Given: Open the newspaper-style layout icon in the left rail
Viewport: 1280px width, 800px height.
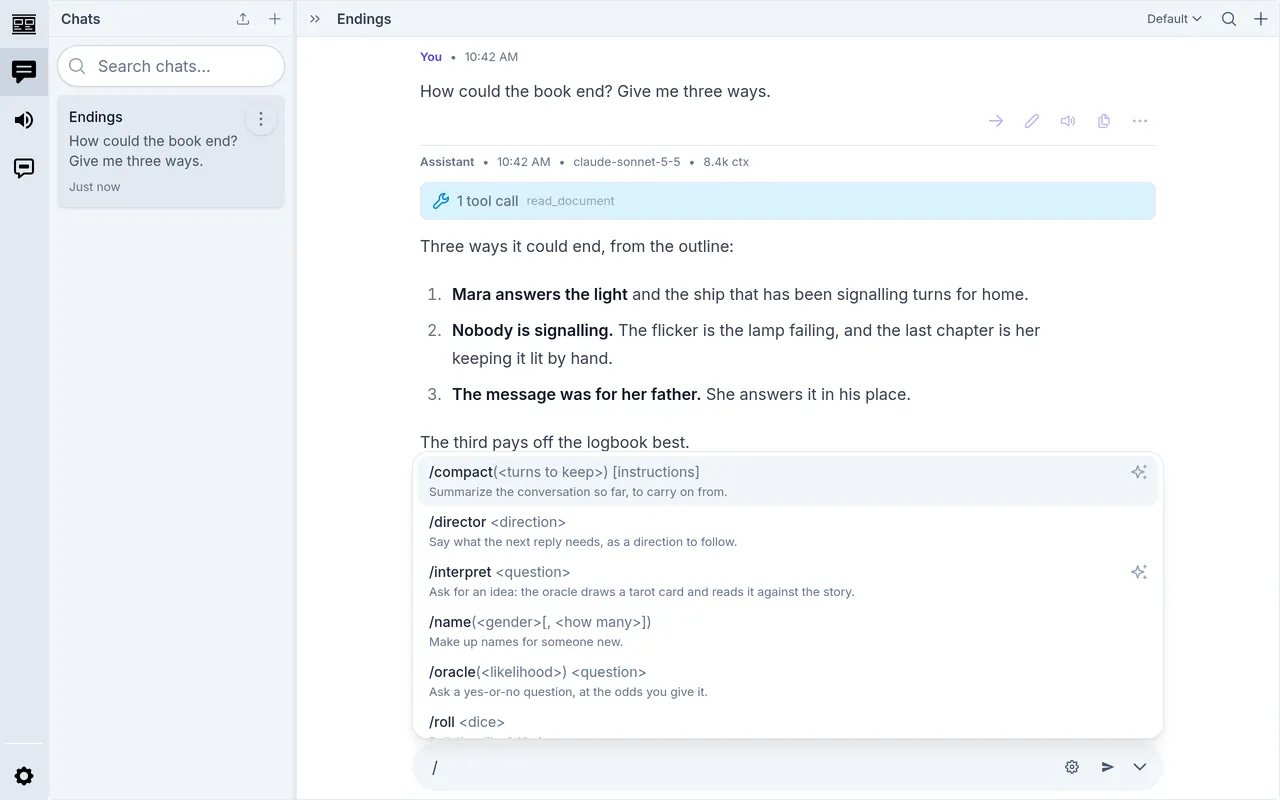Looking at the screenshot, I should (24, 24).
